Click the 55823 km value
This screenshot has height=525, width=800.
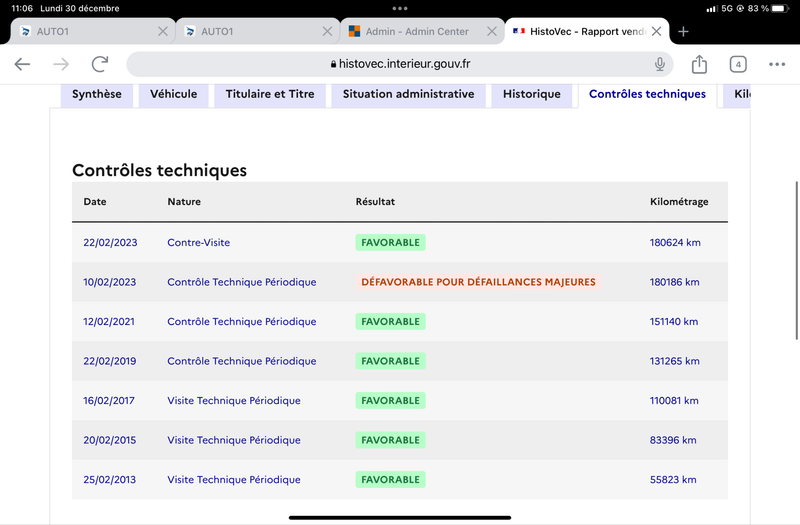673,480
